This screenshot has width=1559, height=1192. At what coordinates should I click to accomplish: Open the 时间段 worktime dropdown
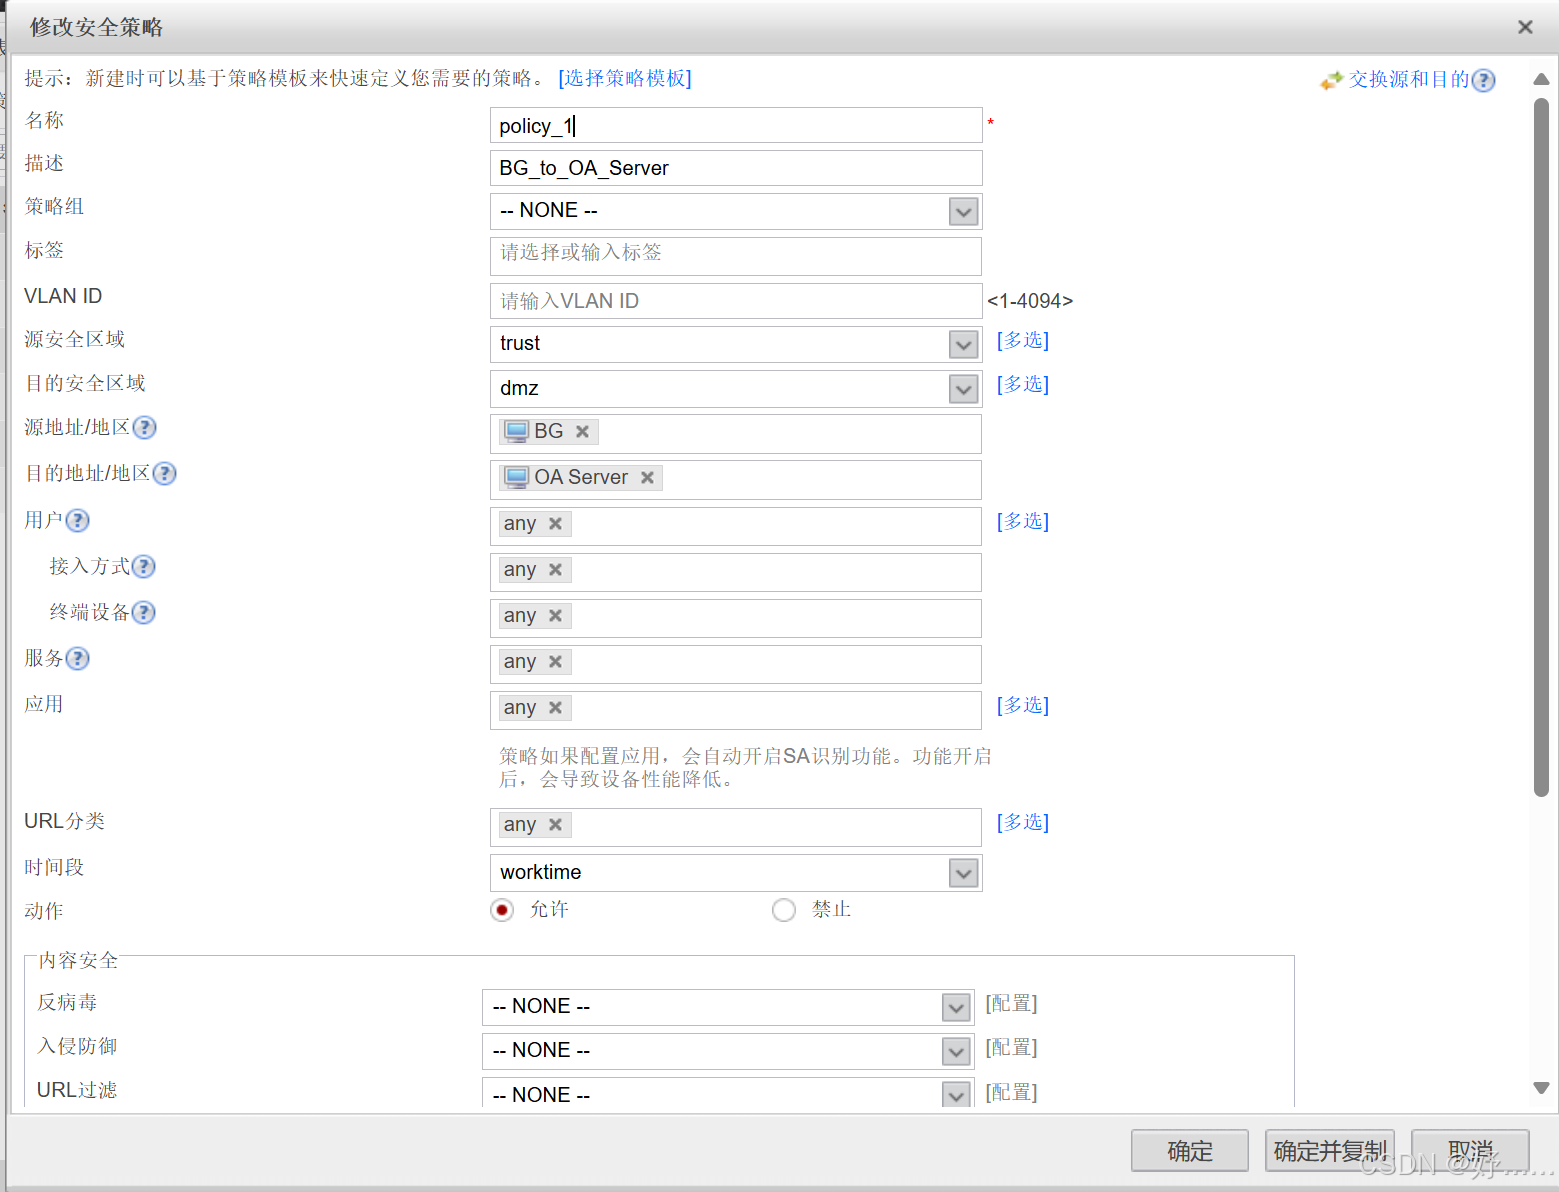pos(963,873)
